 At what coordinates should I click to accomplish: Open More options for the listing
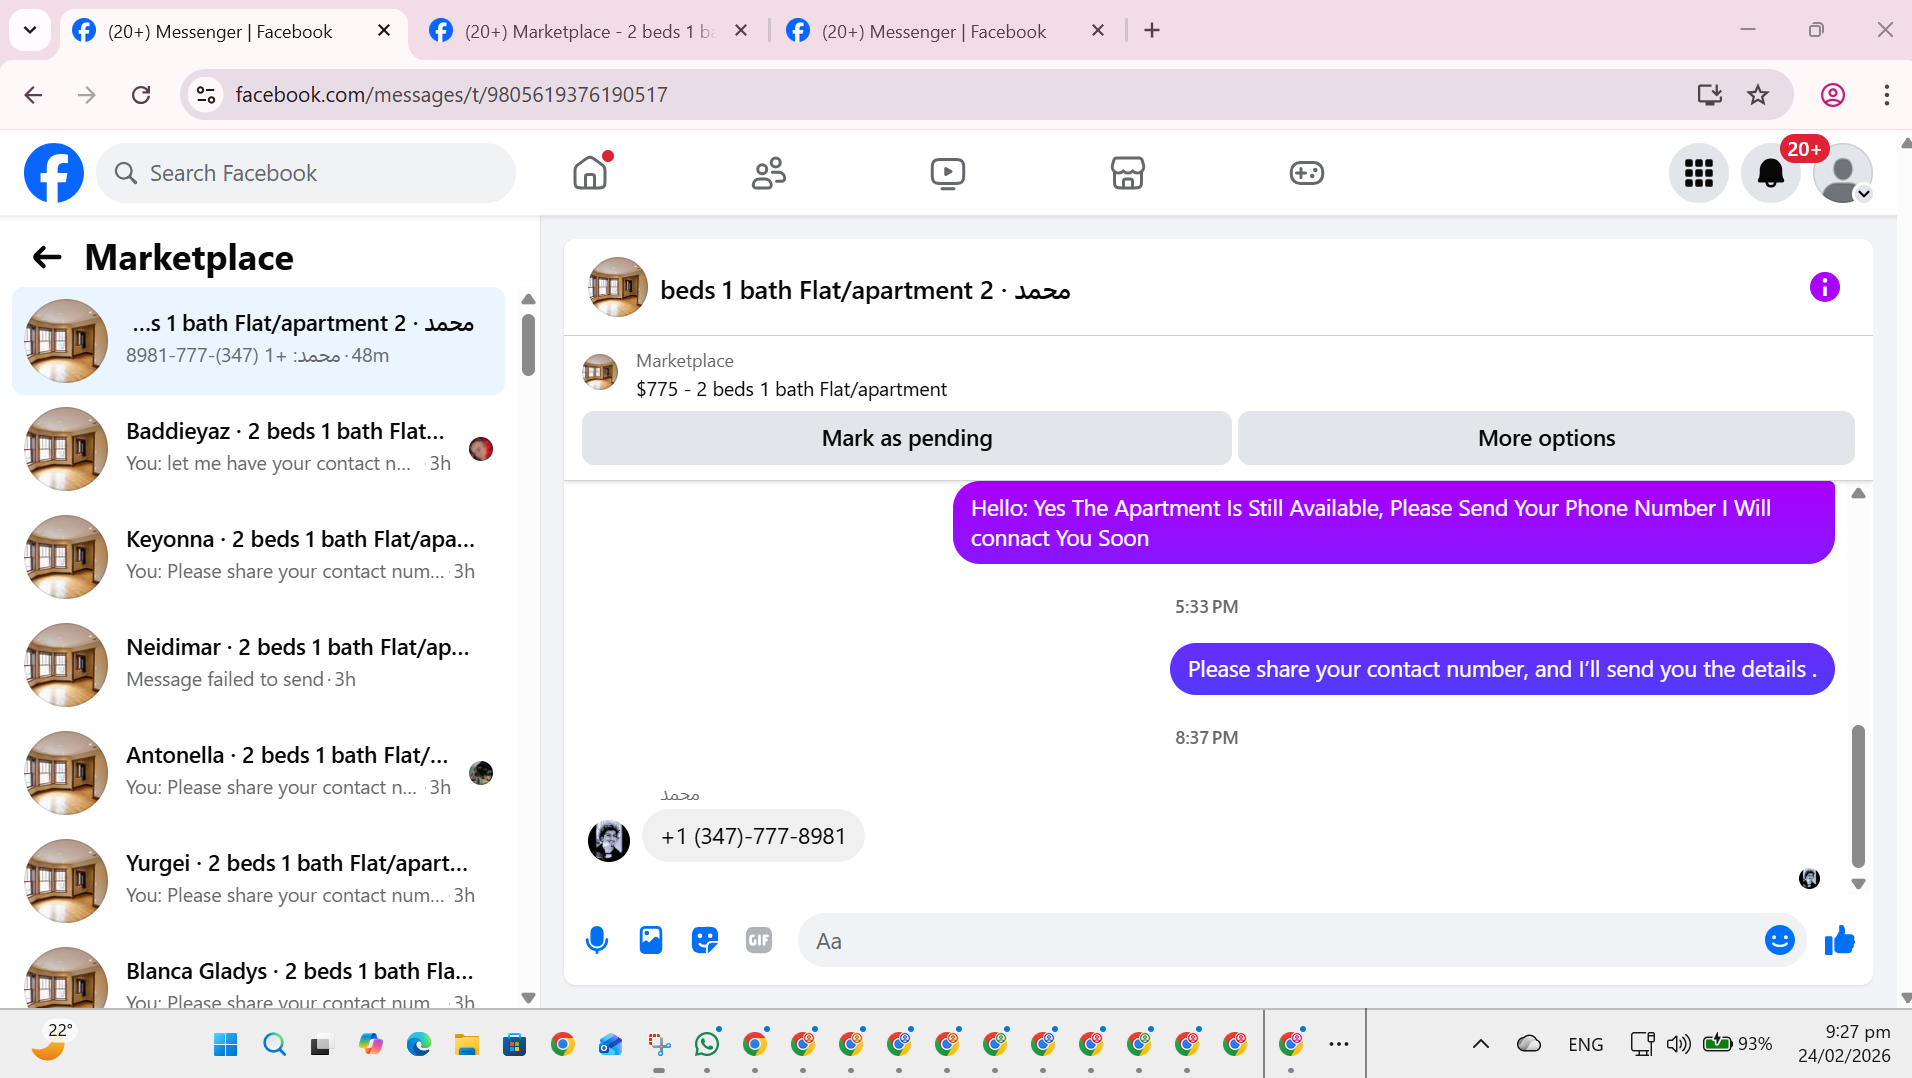click(x=1546, y=438)
